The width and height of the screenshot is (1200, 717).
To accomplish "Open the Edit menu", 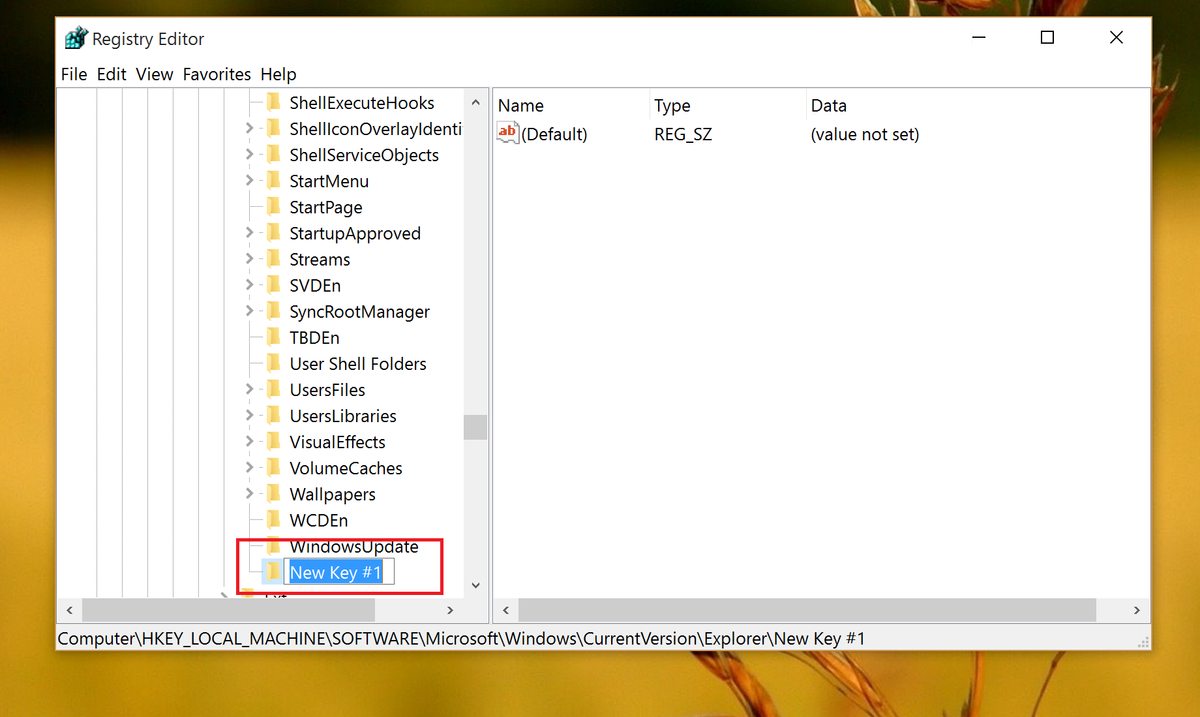I will [111, 74].
